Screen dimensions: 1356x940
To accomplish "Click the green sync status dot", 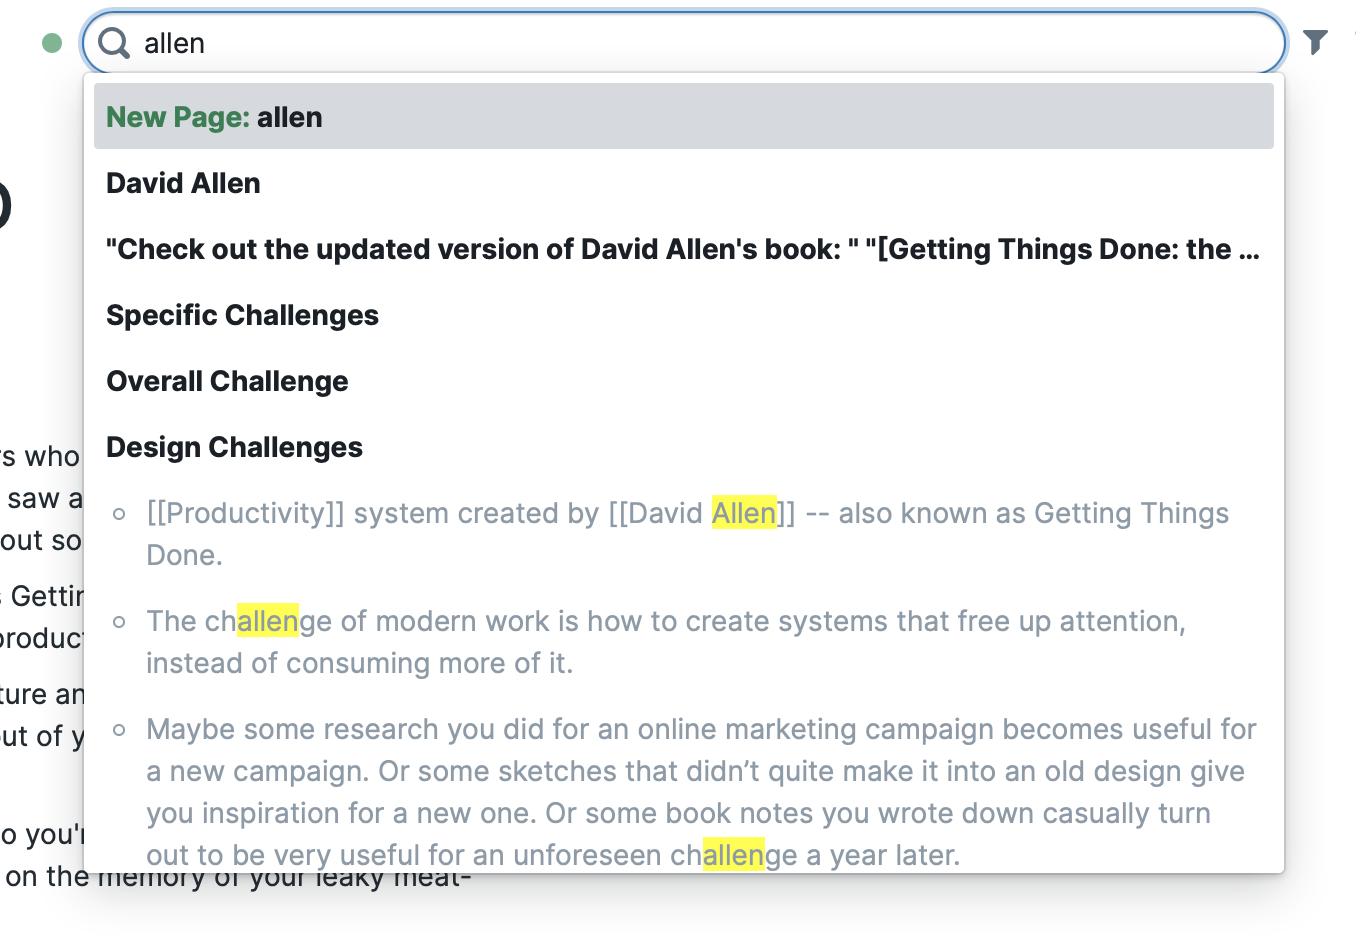I will [x=52, y=43].
